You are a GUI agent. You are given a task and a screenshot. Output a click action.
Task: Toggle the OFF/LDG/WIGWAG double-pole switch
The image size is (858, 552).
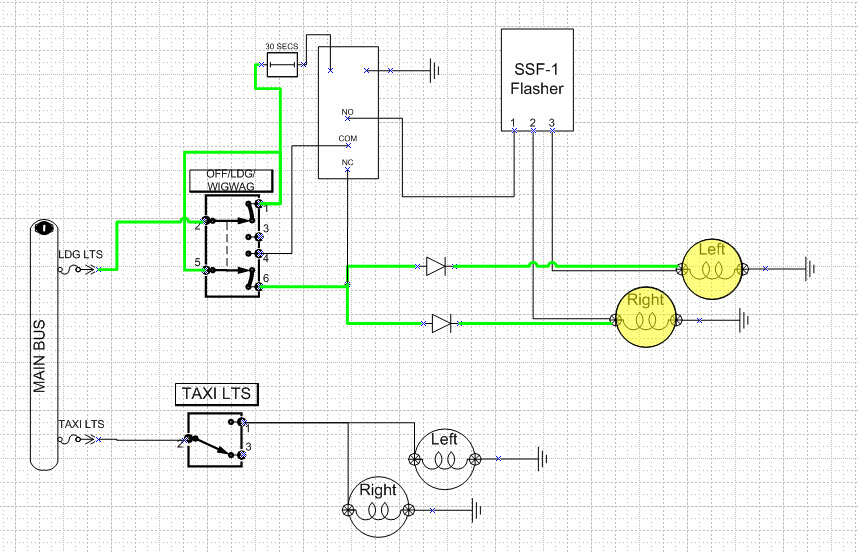pyautogui.click(x=232, y=246)
